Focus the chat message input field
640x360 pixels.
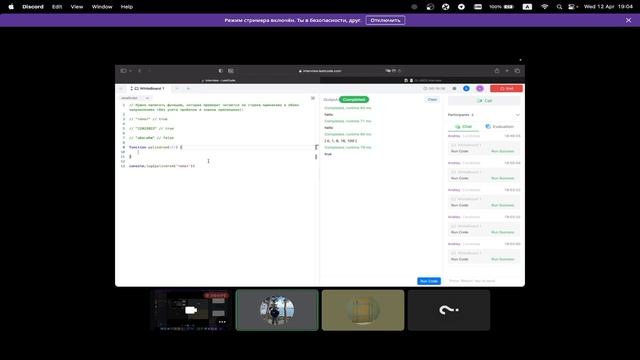484,281
